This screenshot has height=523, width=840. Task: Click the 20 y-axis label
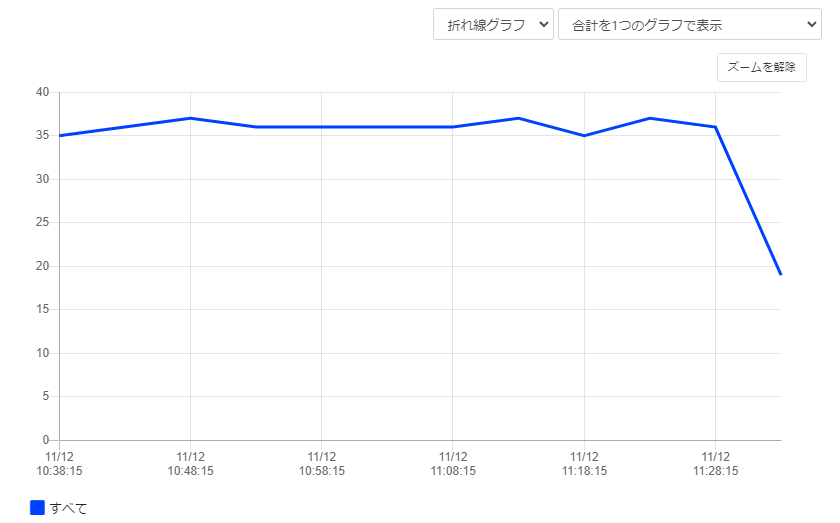tap(43, 266)
